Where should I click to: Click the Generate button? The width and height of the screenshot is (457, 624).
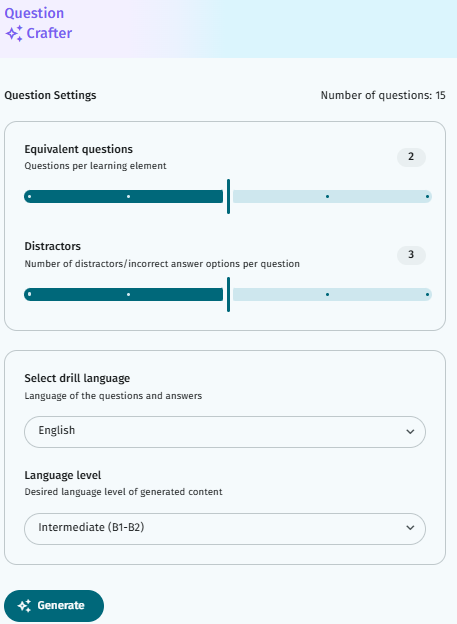coord(54,606)
